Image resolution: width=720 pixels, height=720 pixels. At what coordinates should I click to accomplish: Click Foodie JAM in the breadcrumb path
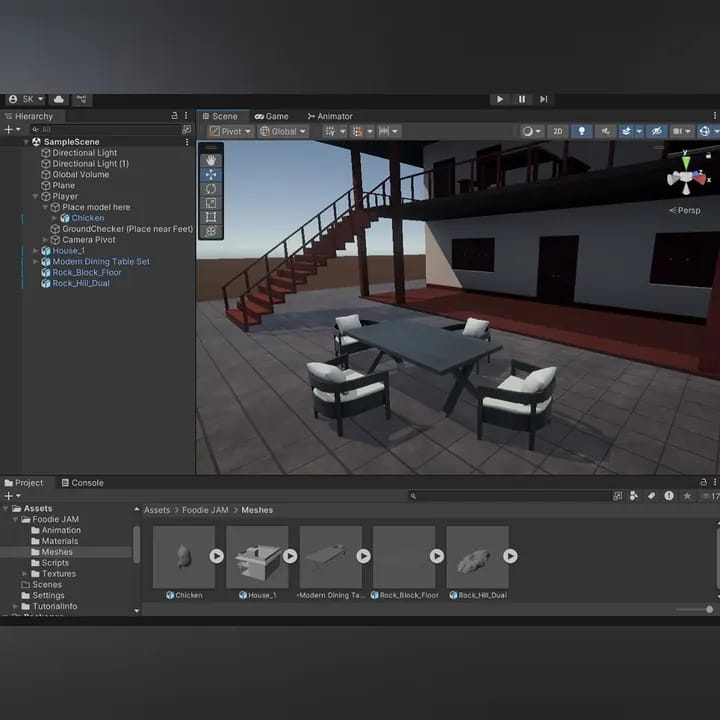(x=205, y=510)
